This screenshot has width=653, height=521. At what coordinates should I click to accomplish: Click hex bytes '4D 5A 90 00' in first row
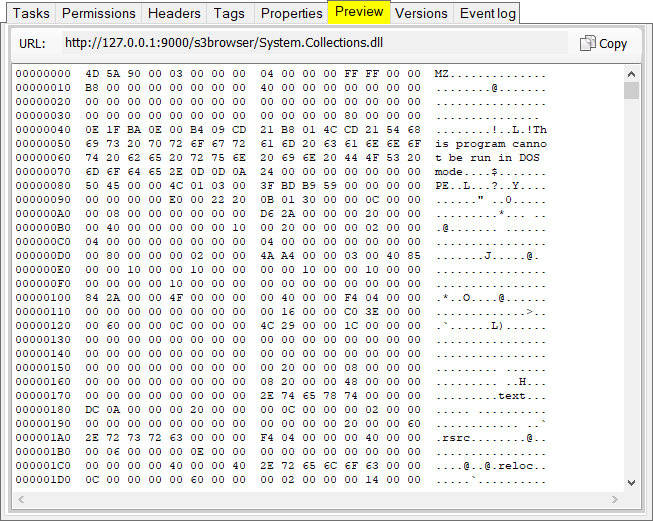point(123,74)
